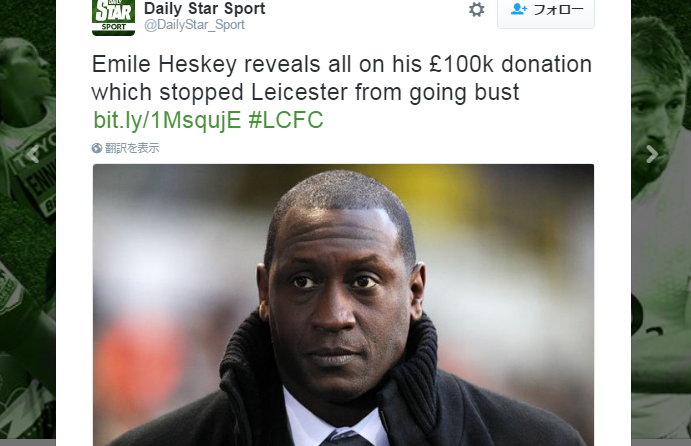
Task: Go to next tweet with right arrow
Action: [652, 154]
